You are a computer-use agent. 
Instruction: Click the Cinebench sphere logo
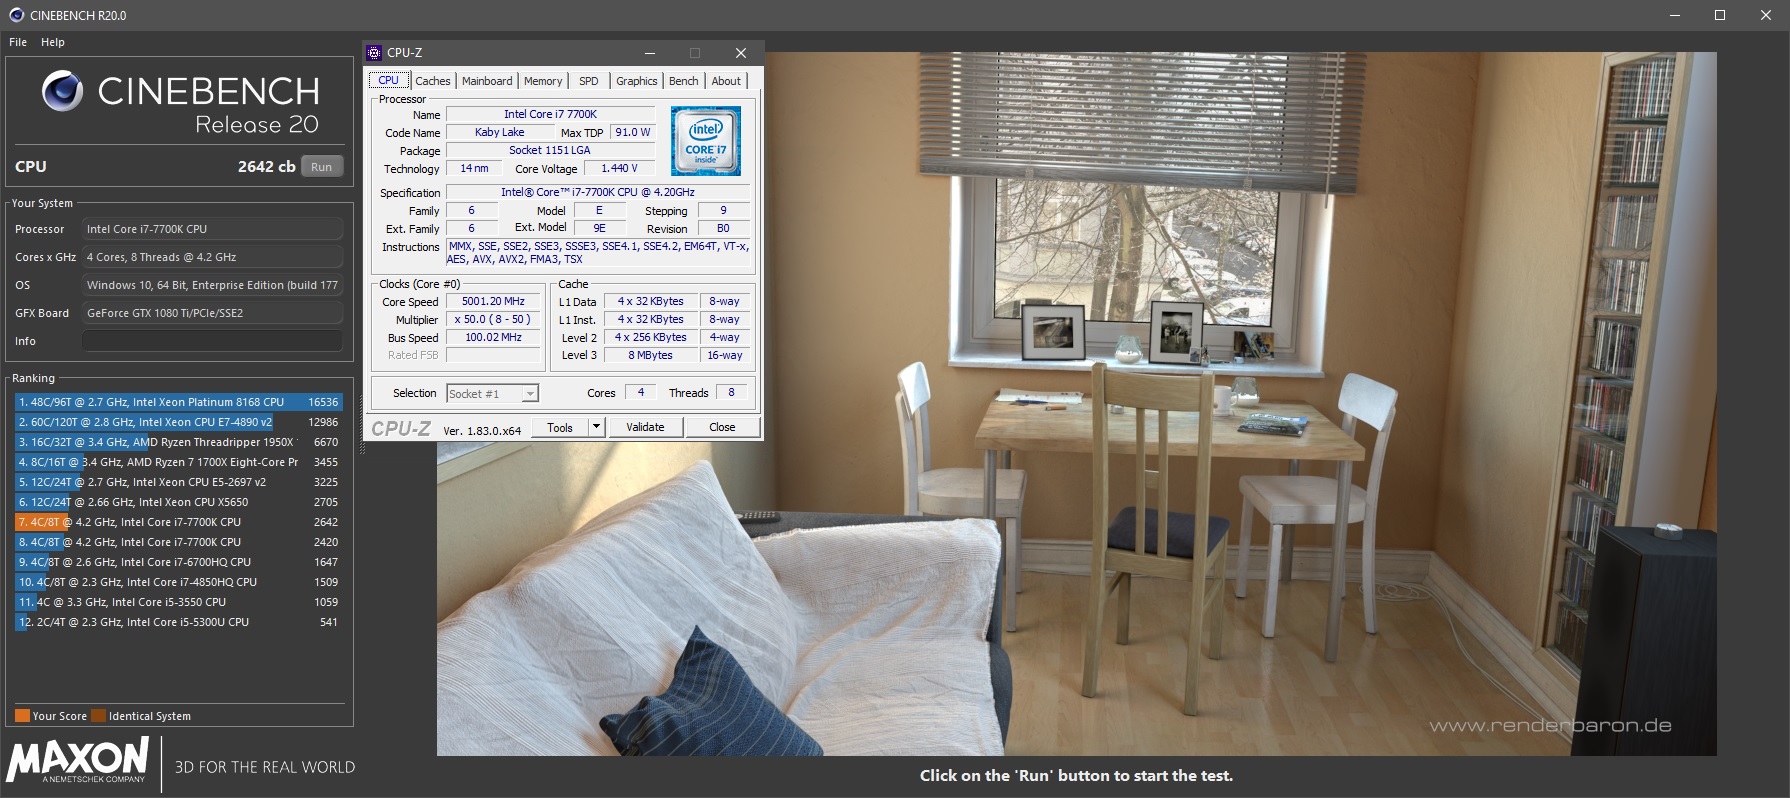click(62, 91)
